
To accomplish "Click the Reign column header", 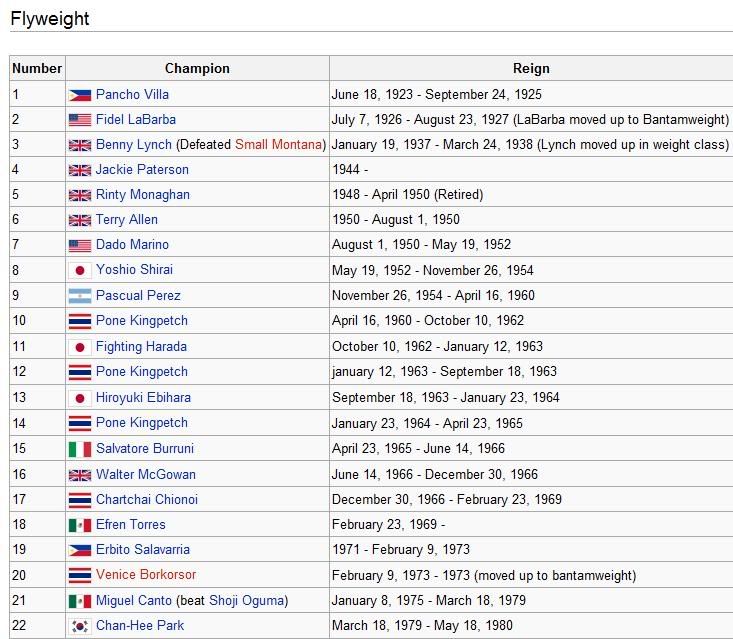I will 531,68.
